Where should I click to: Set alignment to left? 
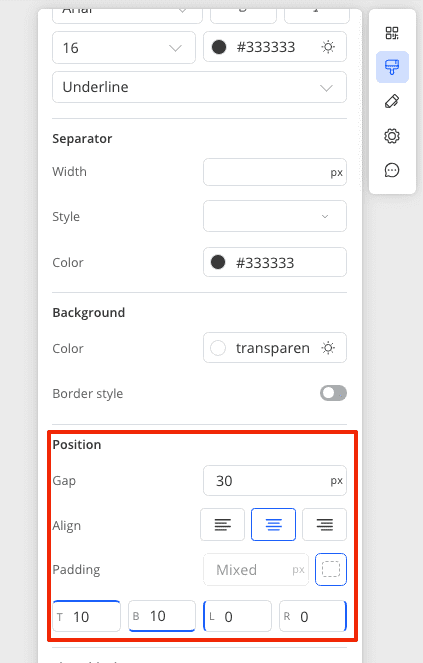click(x=222, y=525)
